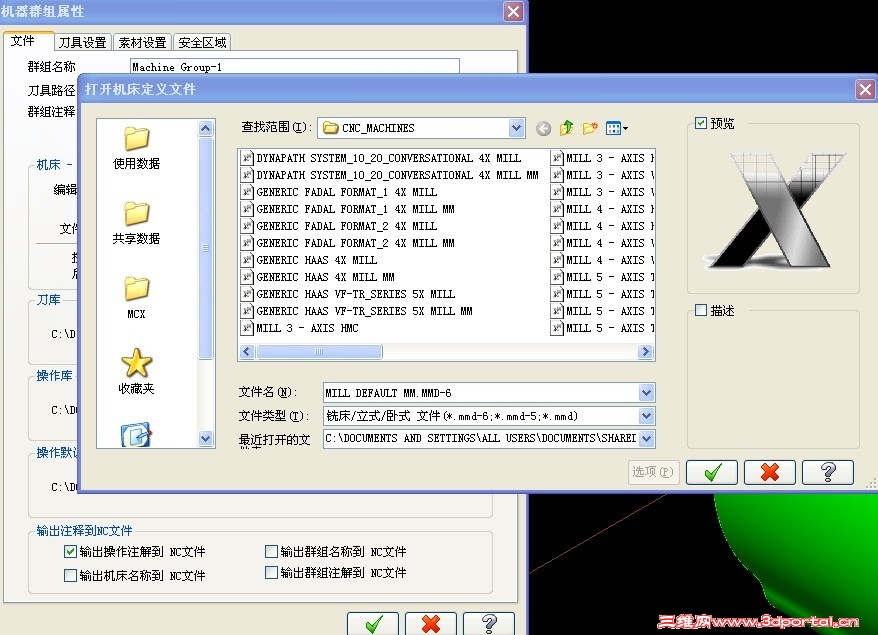The width and height of the screenshot is (878, 635).
Task: Create a new folder icon
Action: coord(590,128)
